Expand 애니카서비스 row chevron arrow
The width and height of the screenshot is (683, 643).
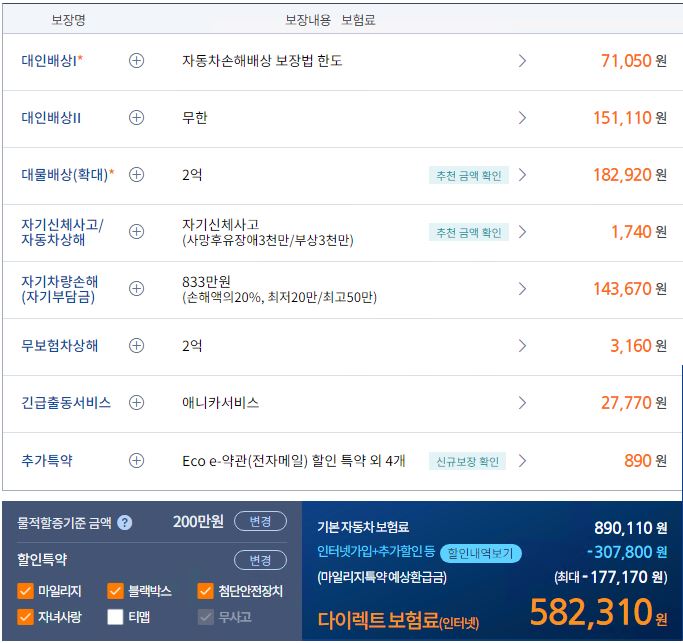pos(522,403)
